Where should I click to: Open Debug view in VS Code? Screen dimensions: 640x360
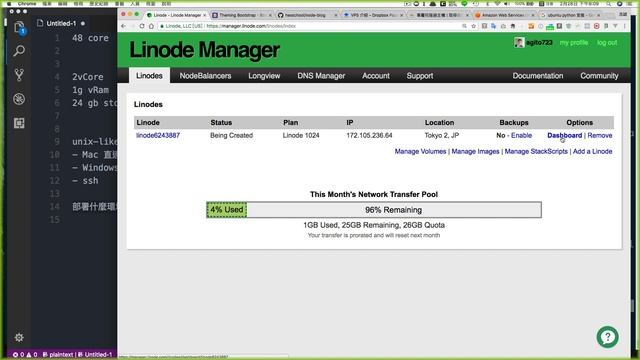(19, 99)
